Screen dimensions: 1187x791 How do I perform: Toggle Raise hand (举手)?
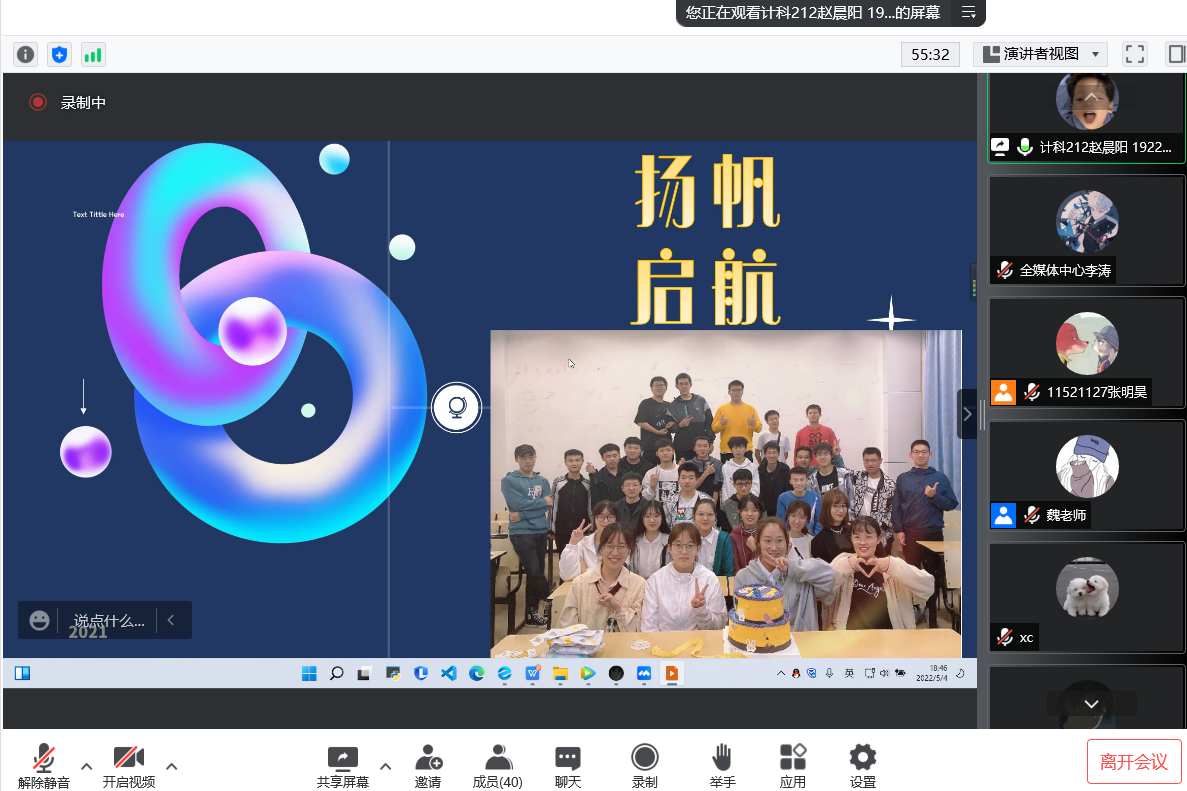[722, 766]
